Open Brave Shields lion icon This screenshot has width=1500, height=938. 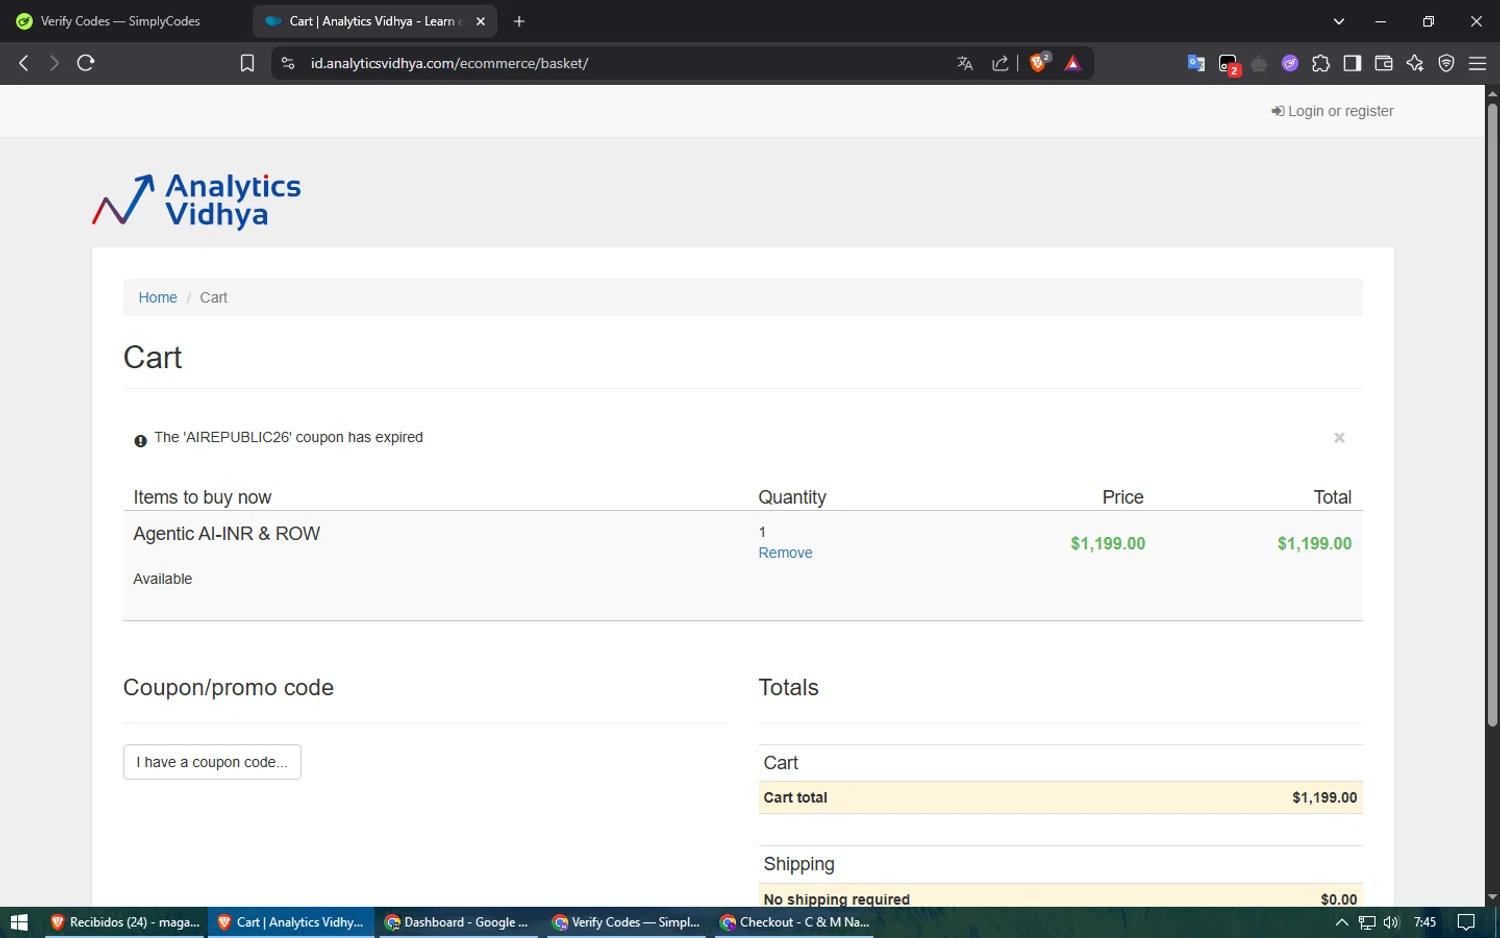click(x=1040, y=63)
